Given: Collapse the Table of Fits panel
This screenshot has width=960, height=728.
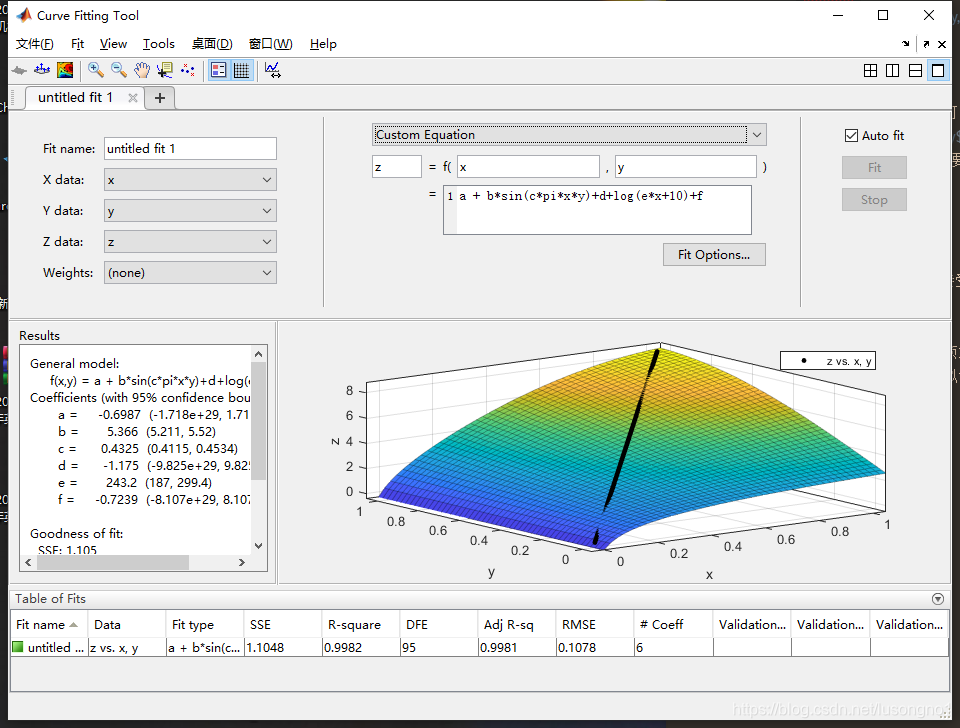Looking at the screenshot, I should point(937,599).
